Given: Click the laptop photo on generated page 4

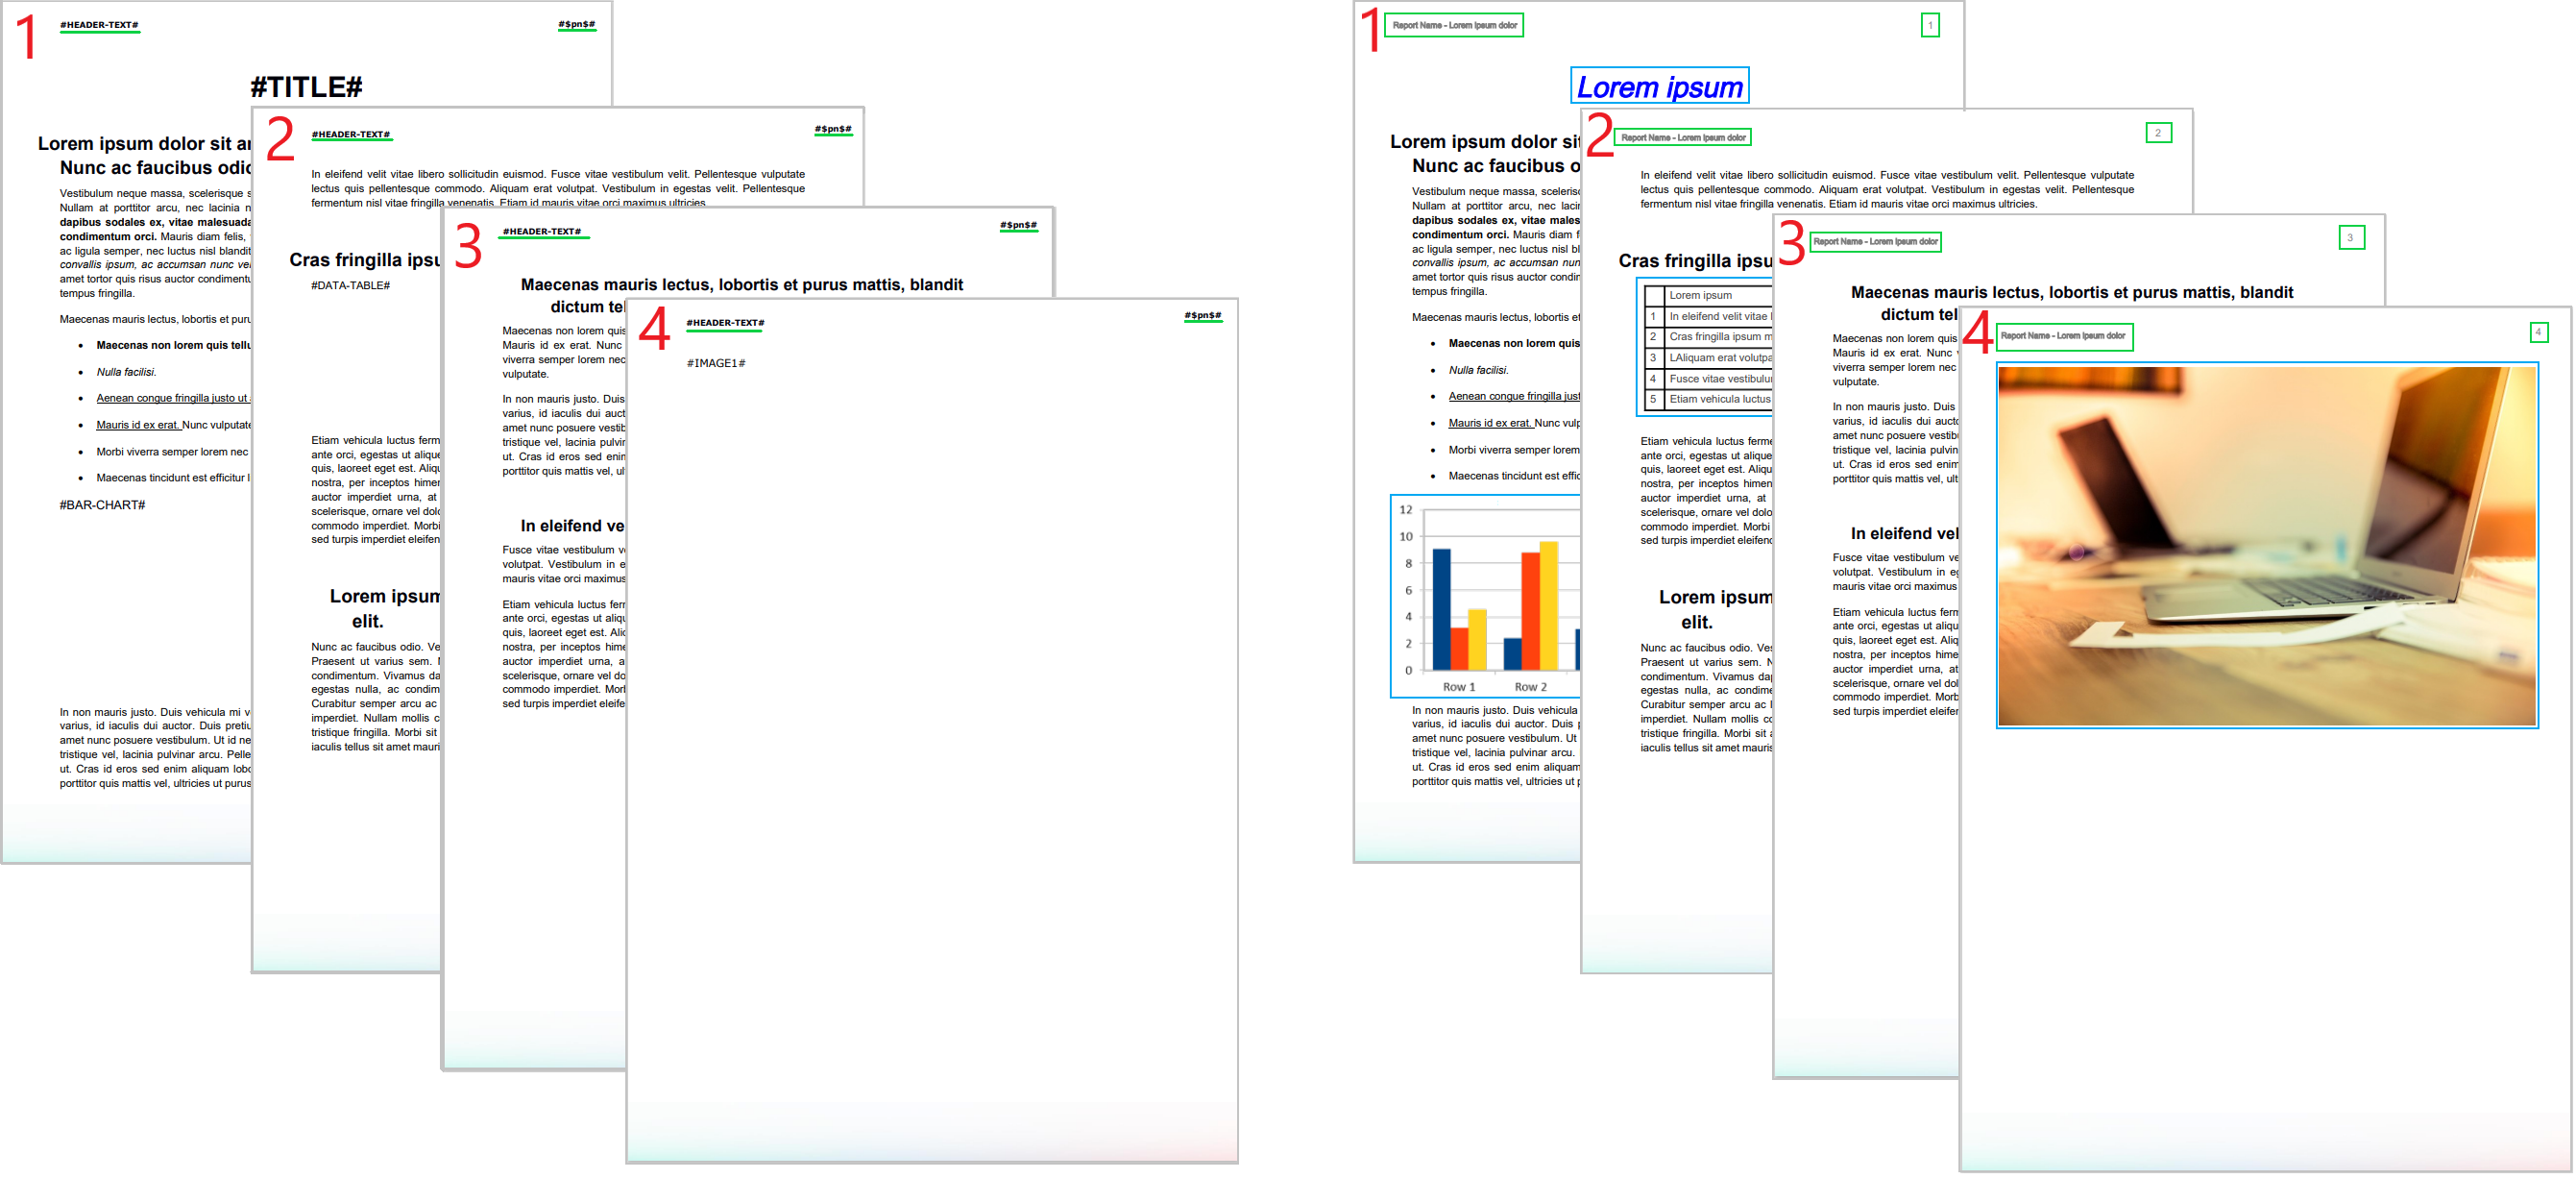Looking at the screenshot, I should pyautogui.click(x=2267, y=546).
